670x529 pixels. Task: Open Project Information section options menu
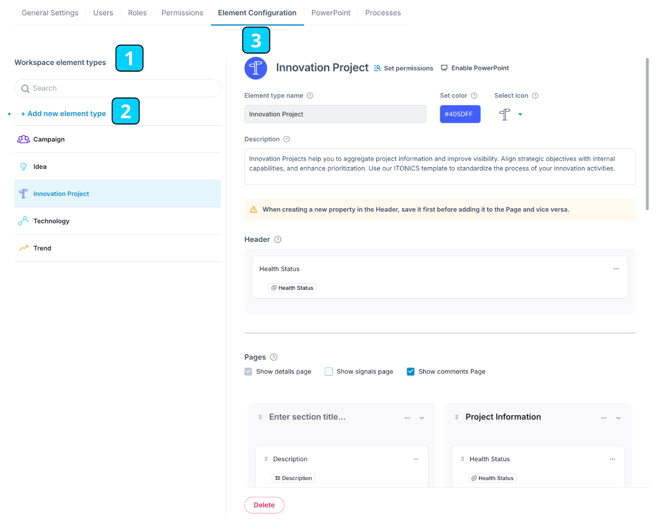coord(603,418)
